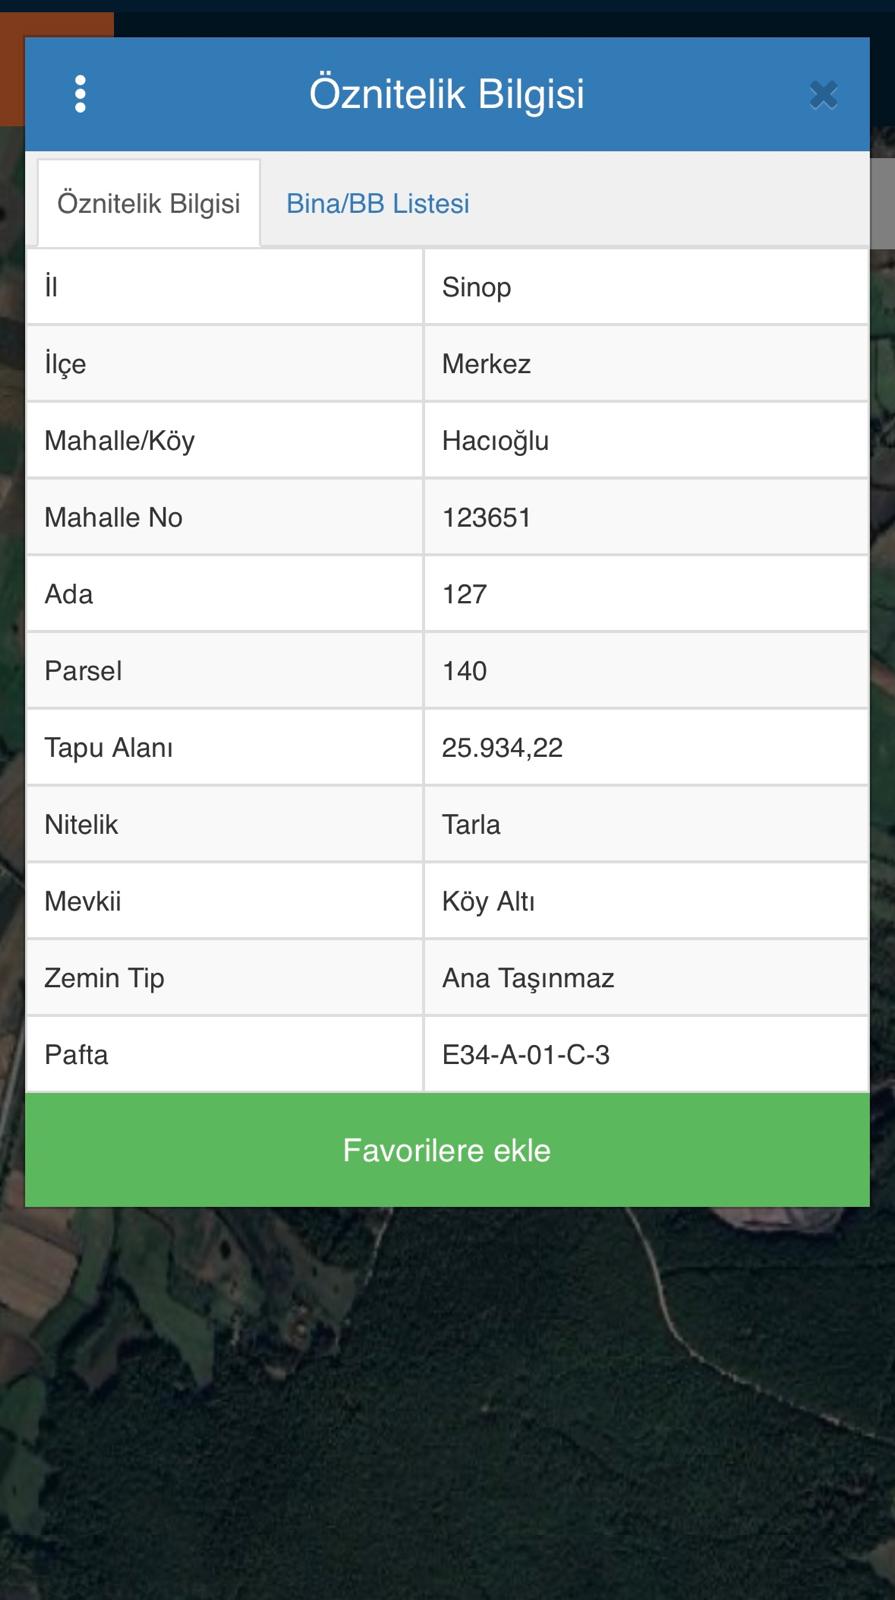This screenshot has width=895, height=1600.
Task: Click the Parsel value 140
Action: [x=464, y=671]
